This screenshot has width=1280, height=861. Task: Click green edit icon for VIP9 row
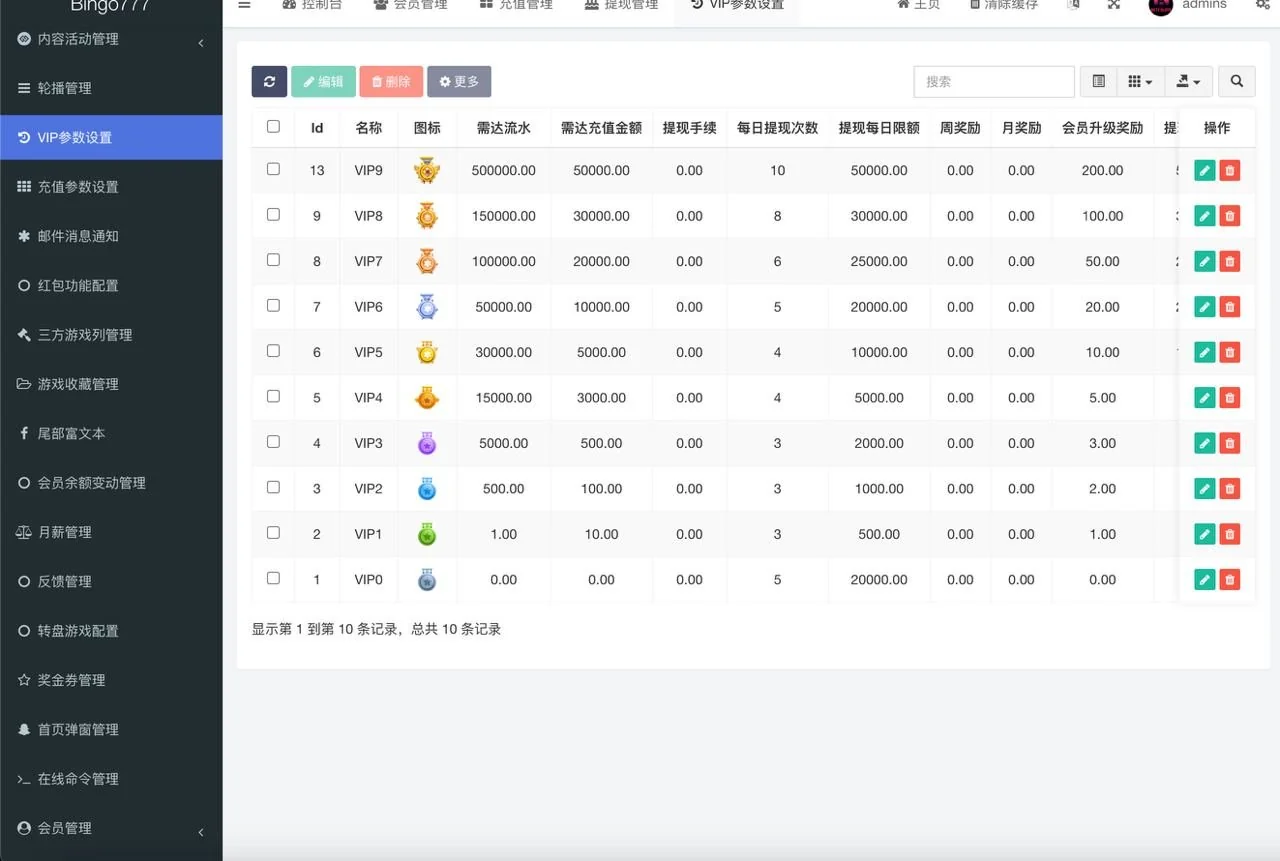1204,171
